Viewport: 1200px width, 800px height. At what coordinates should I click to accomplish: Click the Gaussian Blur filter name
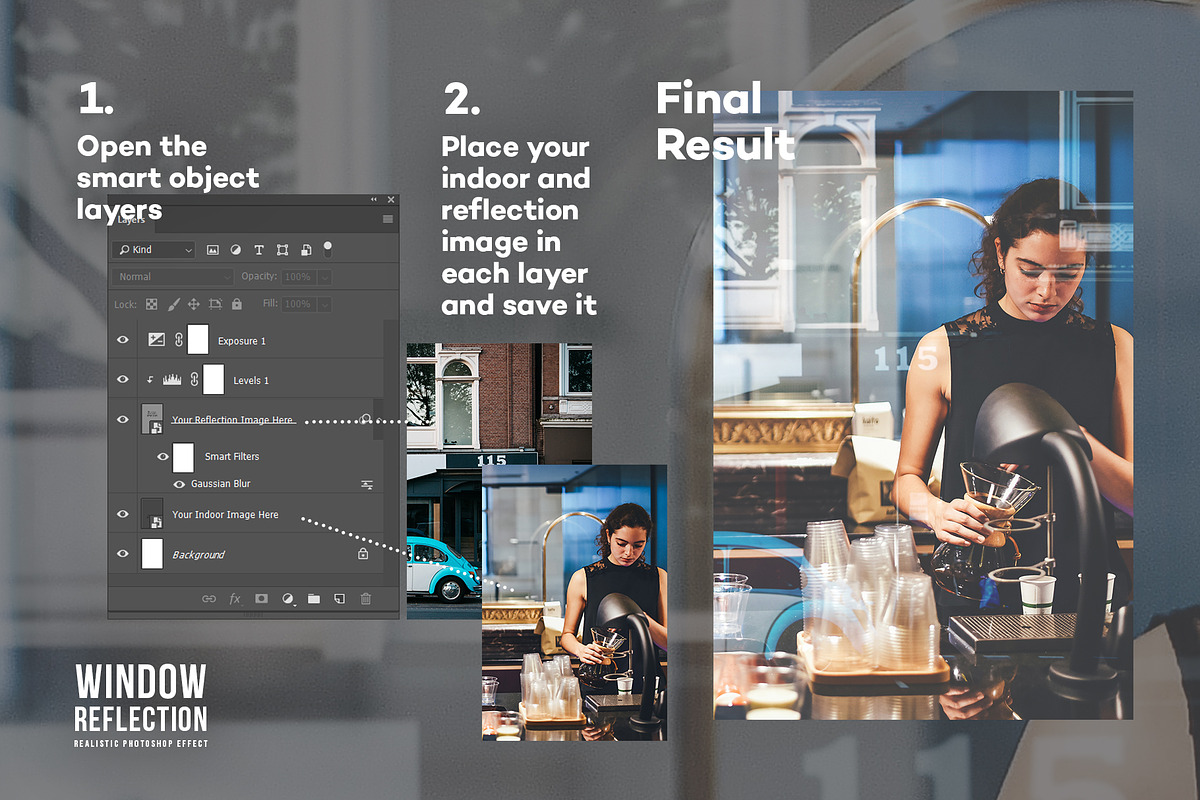[220, 484]
